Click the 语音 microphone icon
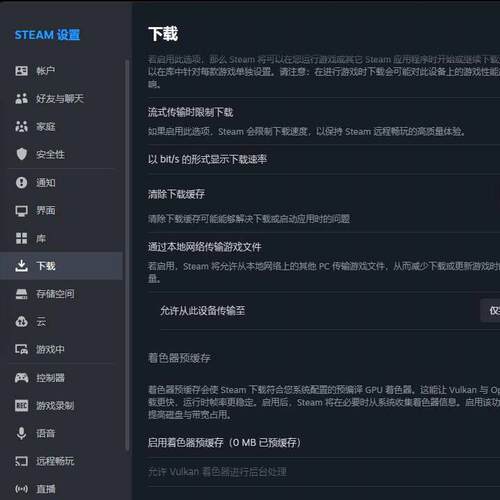500x500 pixels. click(21, 433)
